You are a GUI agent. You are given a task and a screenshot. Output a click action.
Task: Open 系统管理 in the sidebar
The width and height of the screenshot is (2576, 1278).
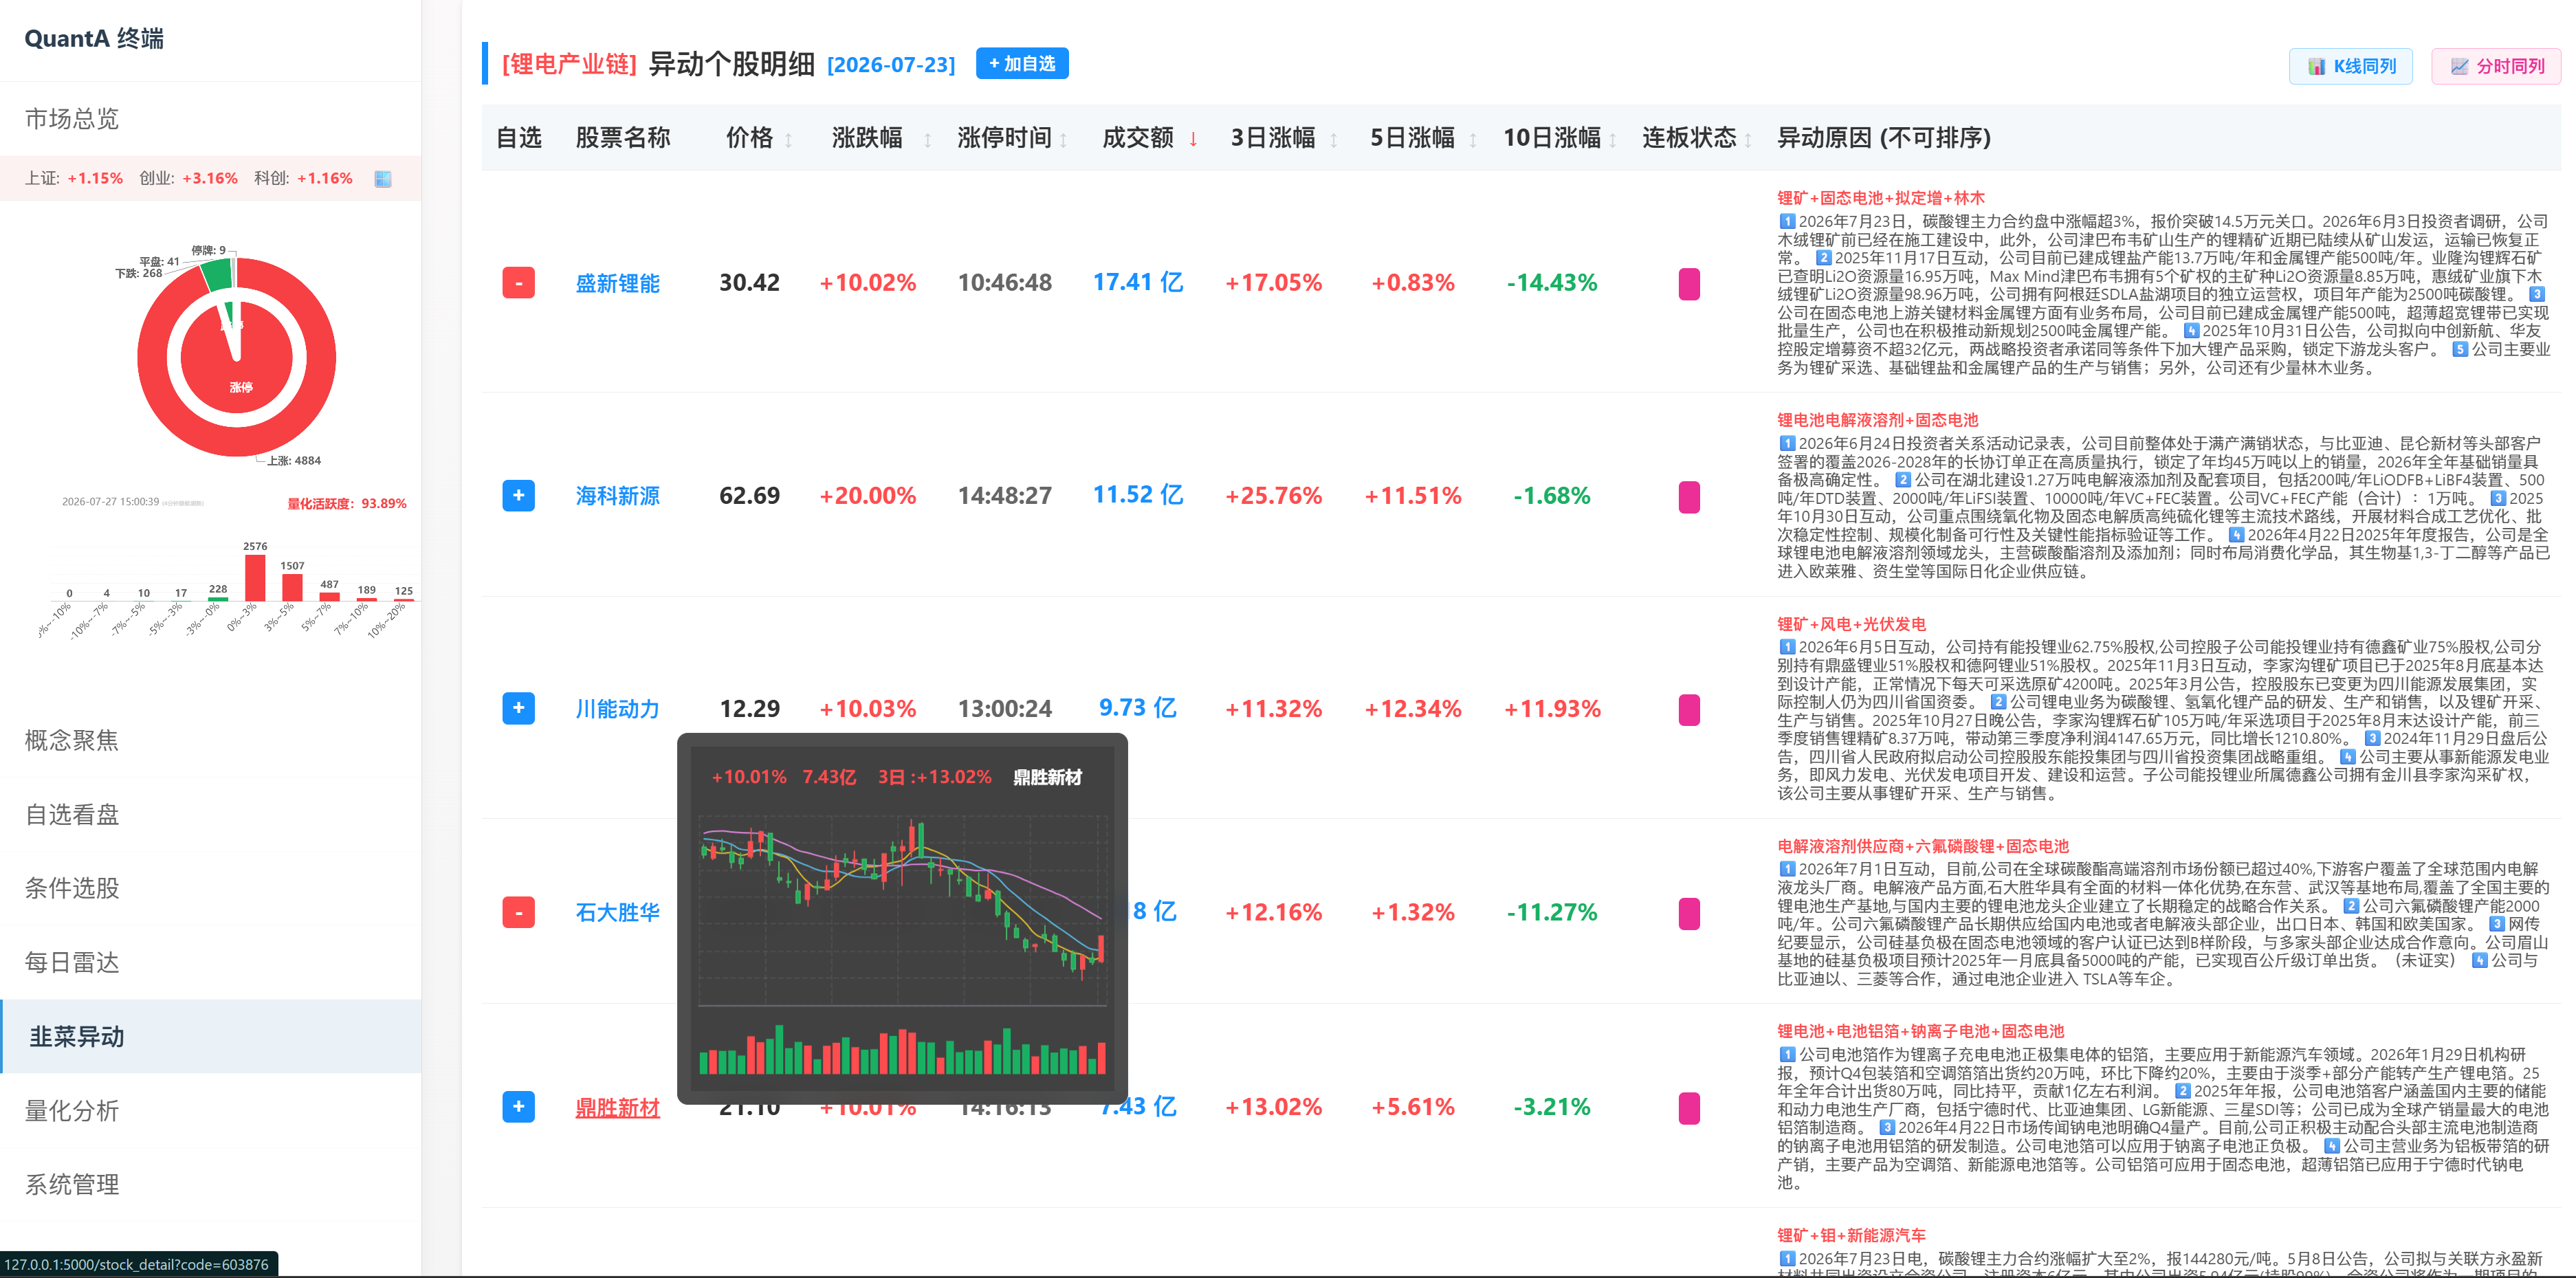point(210,1184)
